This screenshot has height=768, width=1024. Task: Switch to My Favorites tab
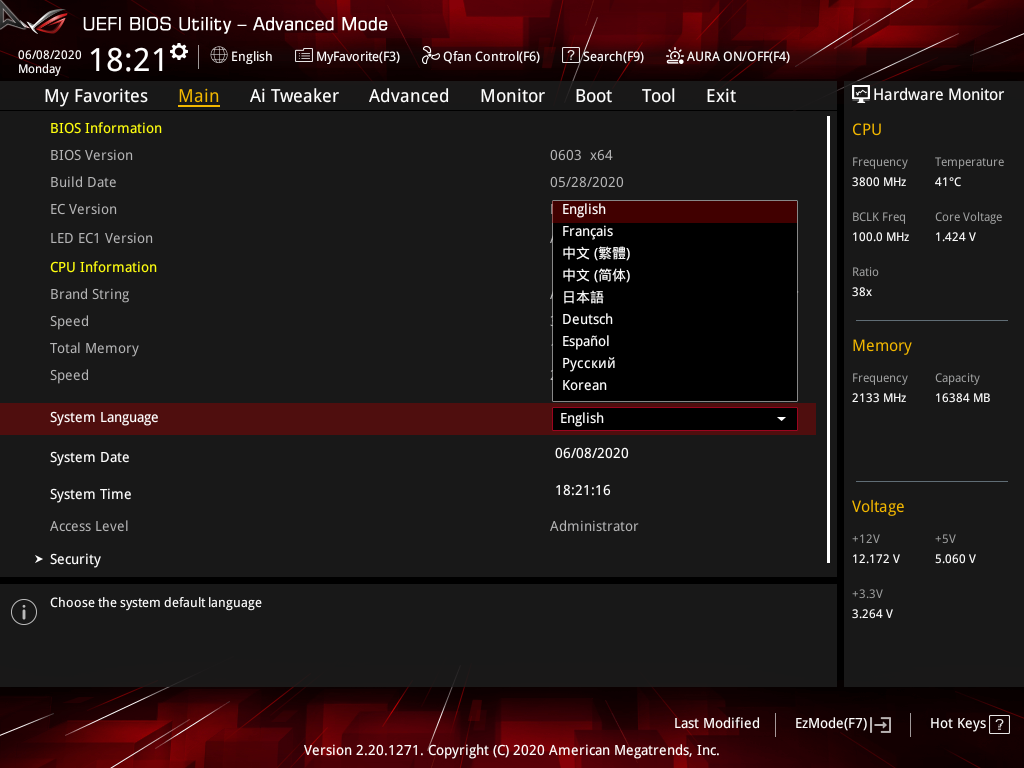tap(96, 96)
